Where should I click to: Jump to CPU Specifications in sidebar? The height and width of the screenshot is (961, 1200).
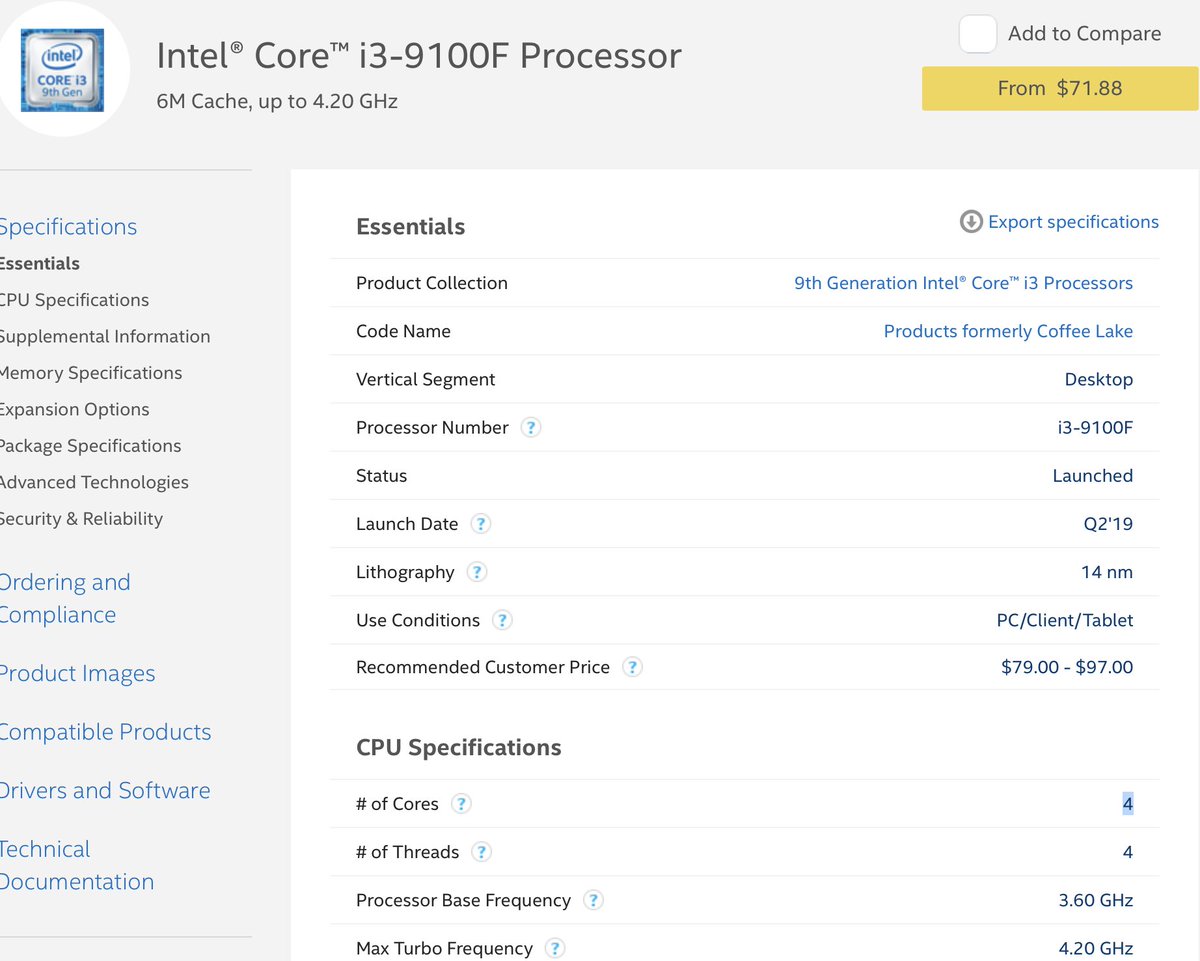[74, 300]
